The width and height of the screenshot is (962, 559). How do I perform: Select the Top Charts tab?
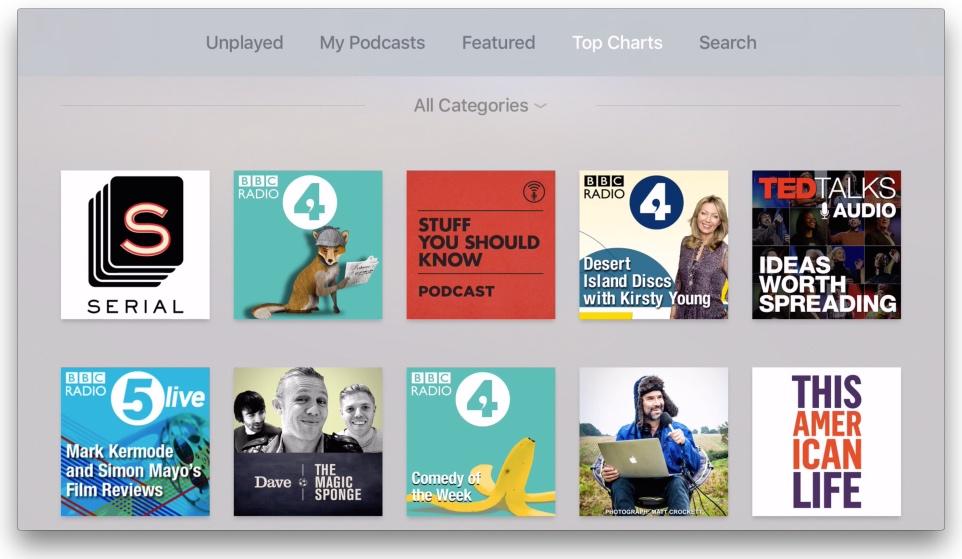point(617,42)
